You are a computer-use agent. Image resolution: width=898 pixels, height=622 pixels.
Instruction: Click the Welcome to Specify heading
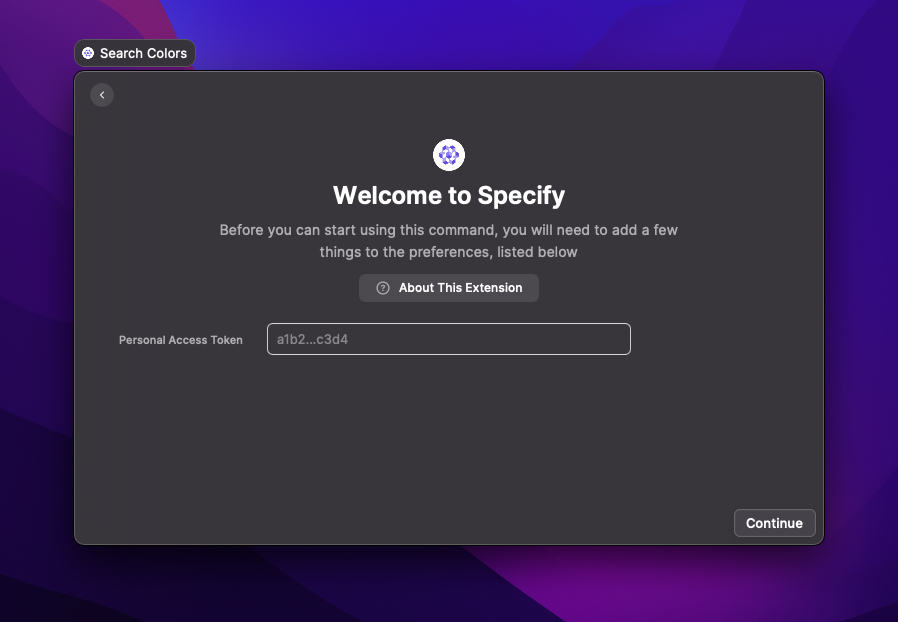pos(449,195)
